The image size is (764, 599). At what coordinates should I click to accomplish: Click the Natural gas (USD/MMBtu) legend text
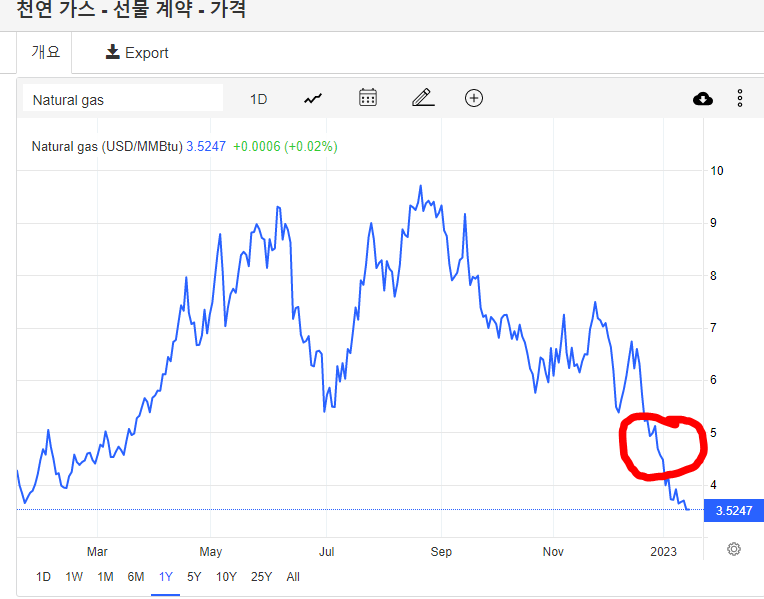pos(107,147)
